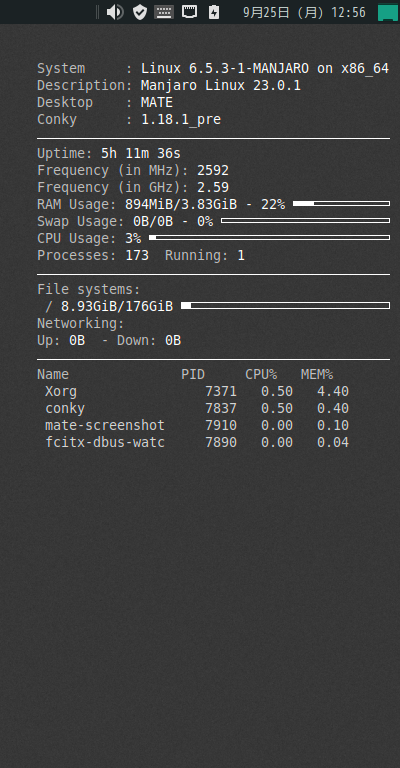Click the PID column header
The width and height of the screenshot is (400, 768).
193,375
